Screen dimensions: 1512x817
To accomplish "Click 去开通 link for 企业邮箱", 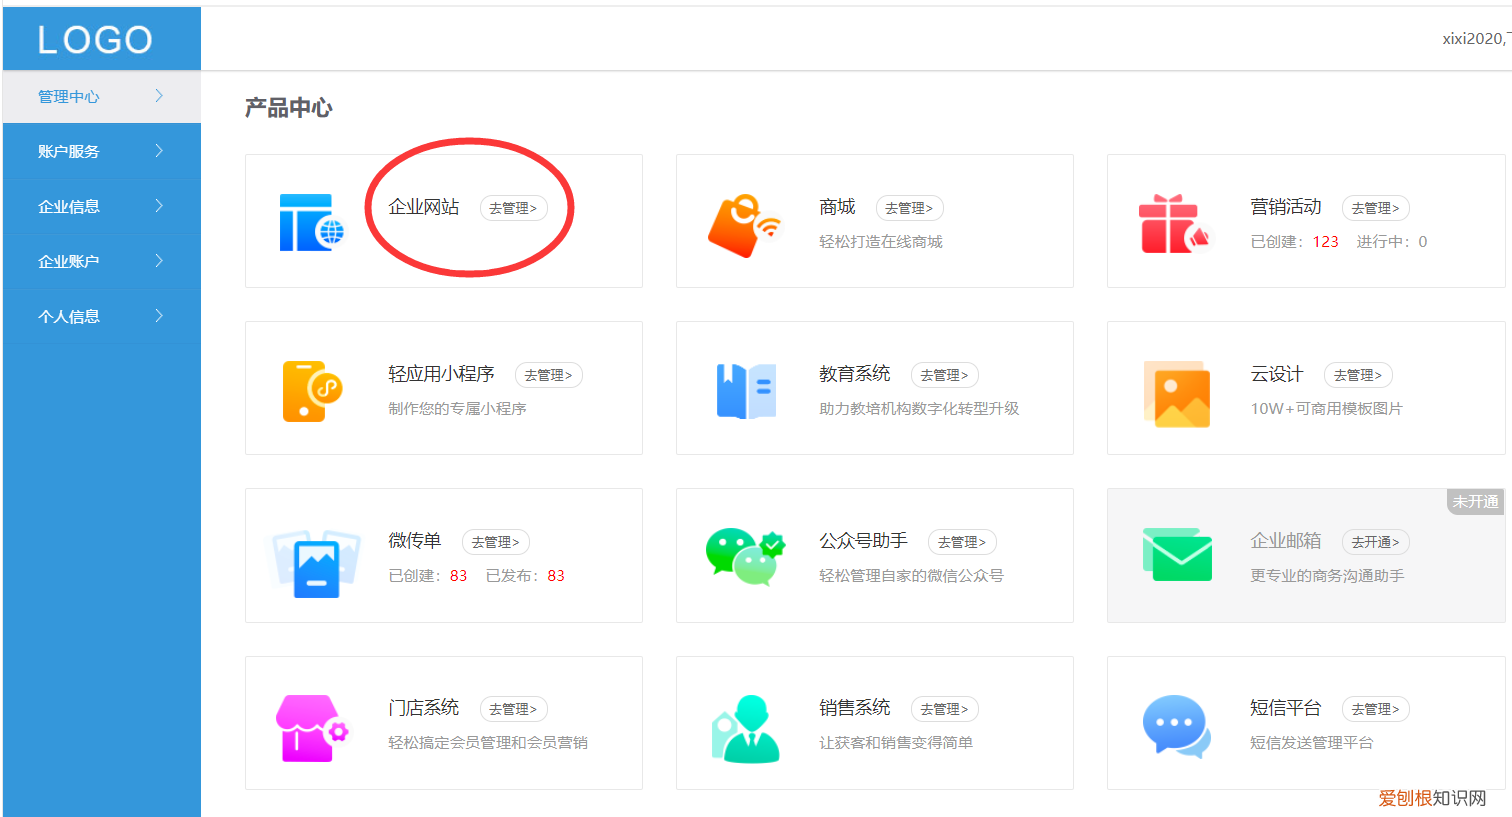I will (1375, 541).
